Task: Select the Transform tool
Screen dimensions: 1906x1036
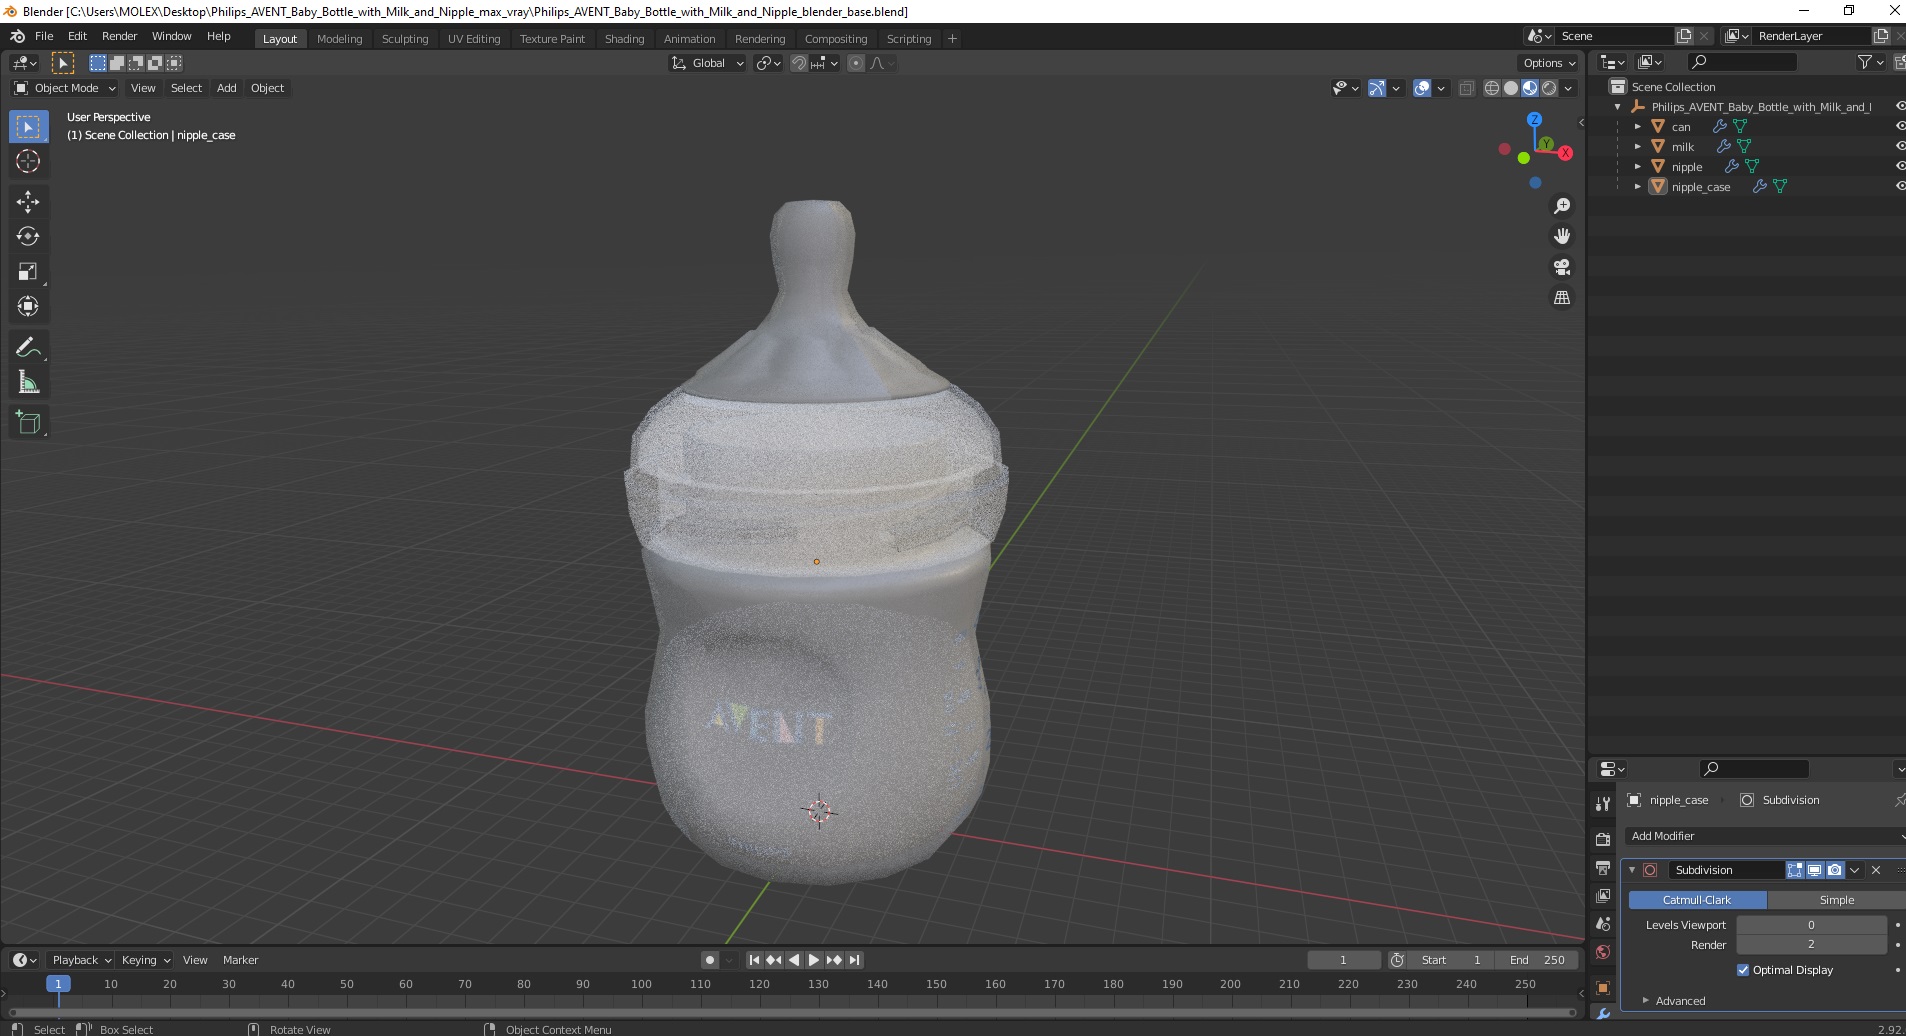Action: pos(28,307)
